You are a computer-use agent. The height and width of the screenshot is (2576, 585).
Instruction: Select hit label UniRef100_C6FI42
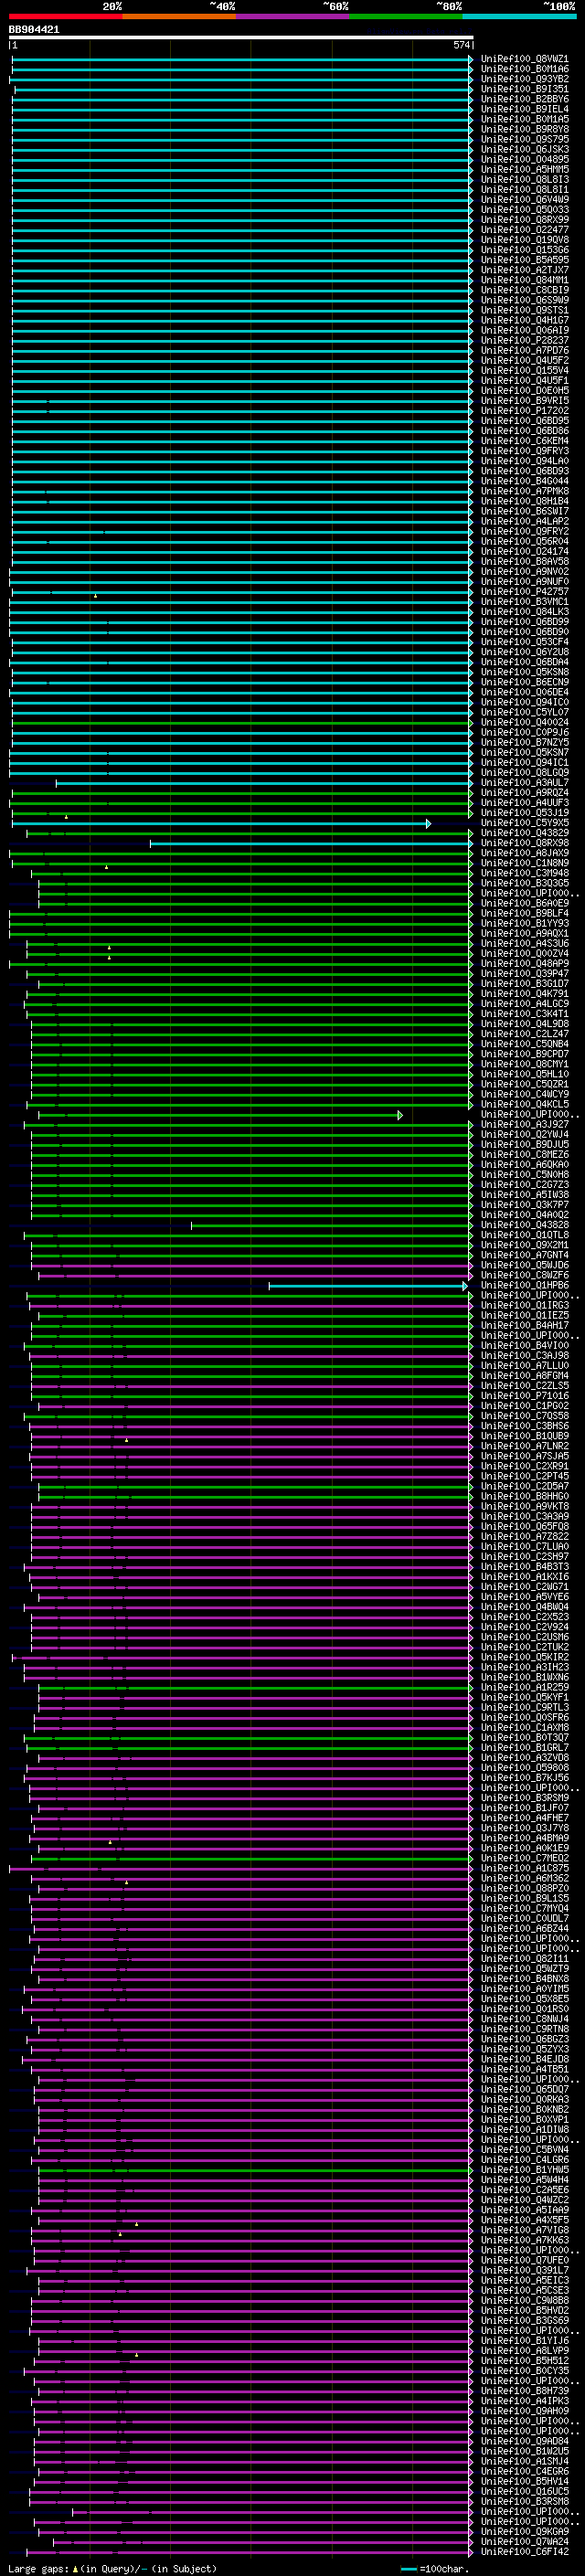pos(525,2552)
